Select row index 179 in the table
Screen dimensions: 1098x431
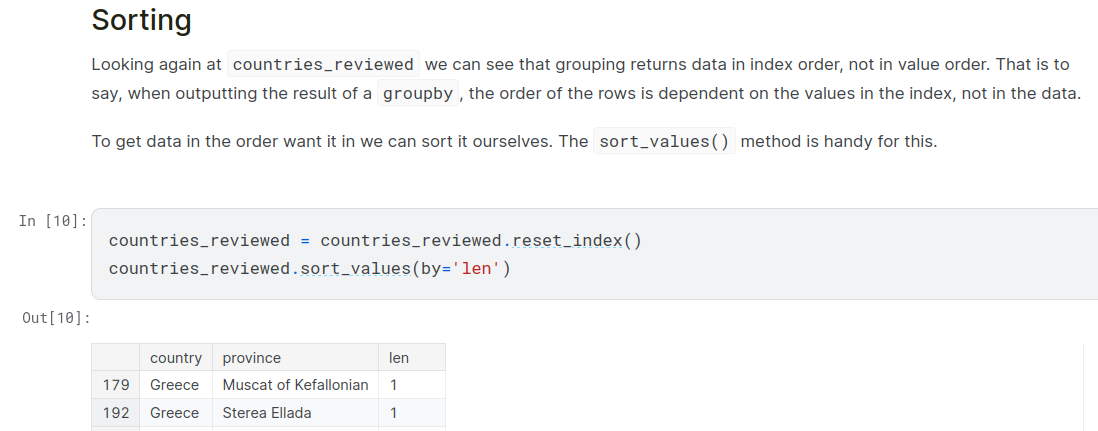pos(116,385)
